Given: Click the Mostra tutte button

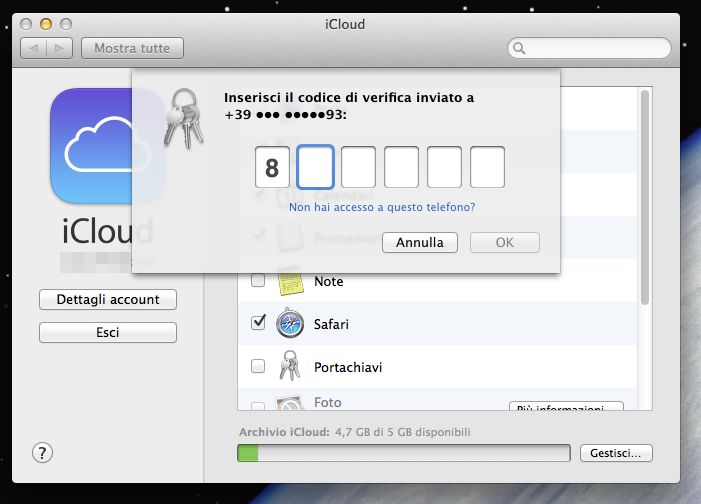Looking at the screenshot, I should (x=132, y=48).
